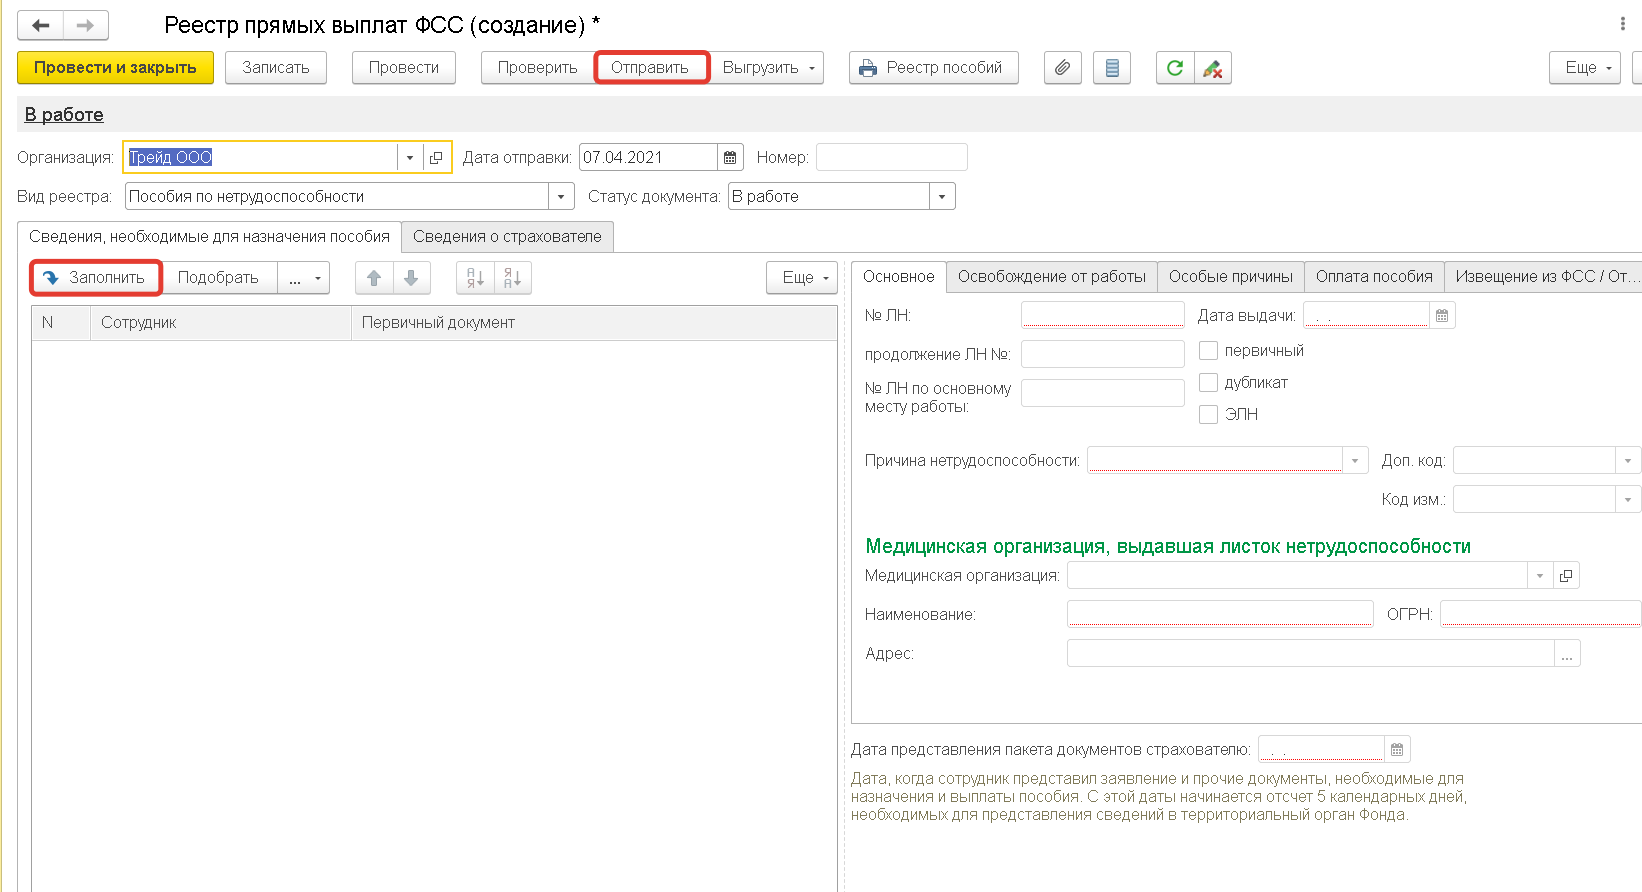This screenshot has height=892, width=1642.
Task: Open the Освобождение от работы tab
Action: tap(1051, 277)
